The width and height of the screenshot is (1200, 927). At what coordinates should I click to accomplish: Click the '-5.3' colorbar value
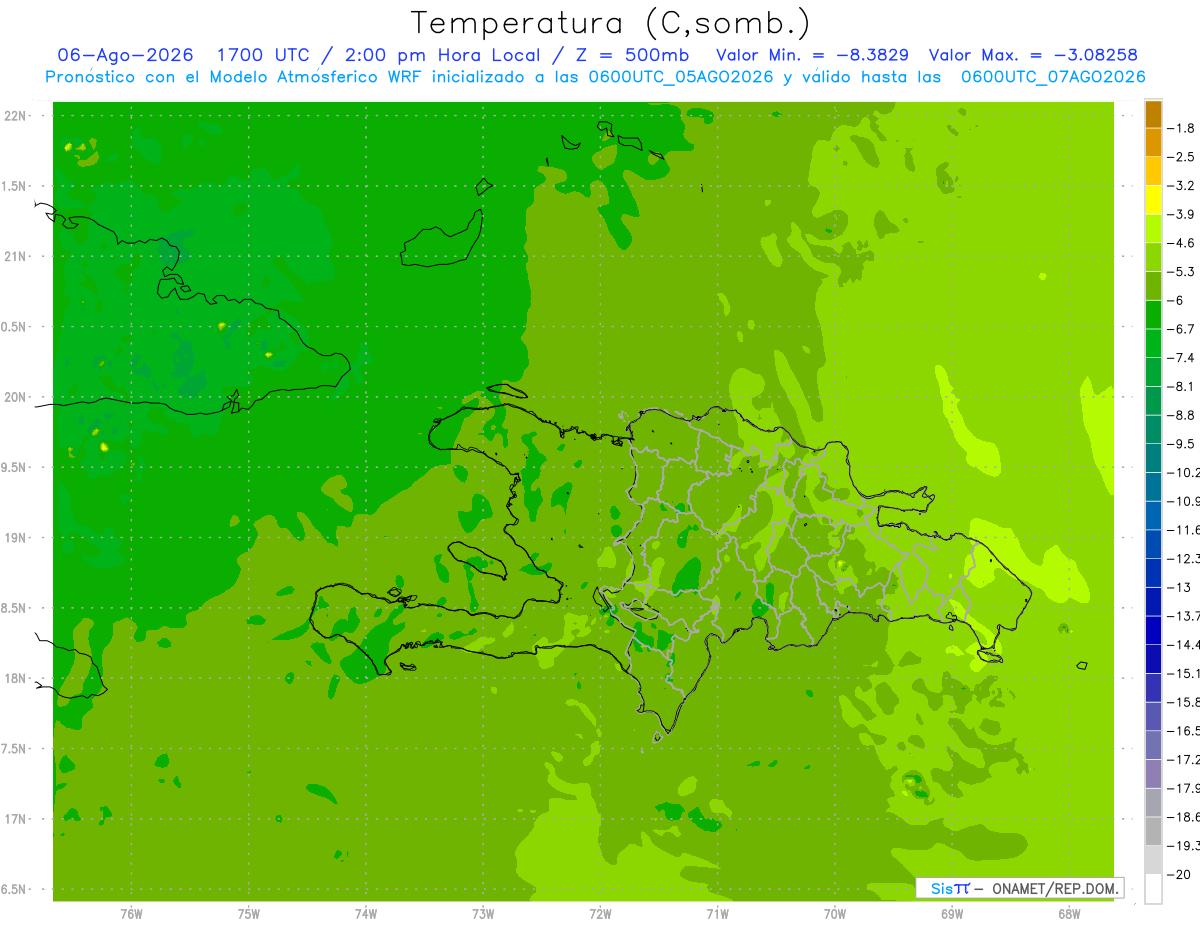(x=1180, y=272)
